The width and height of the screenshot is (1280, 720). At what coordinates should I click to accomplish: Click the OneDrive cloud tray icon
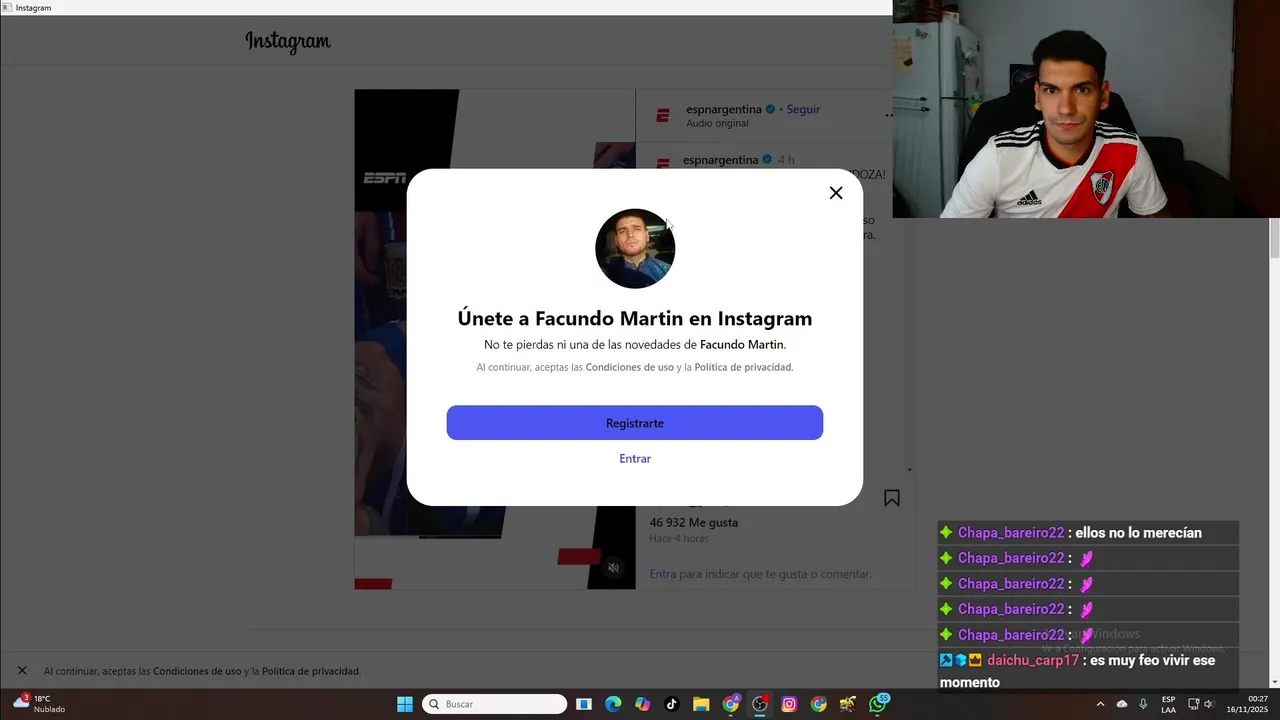click(x=1122, y=704)
